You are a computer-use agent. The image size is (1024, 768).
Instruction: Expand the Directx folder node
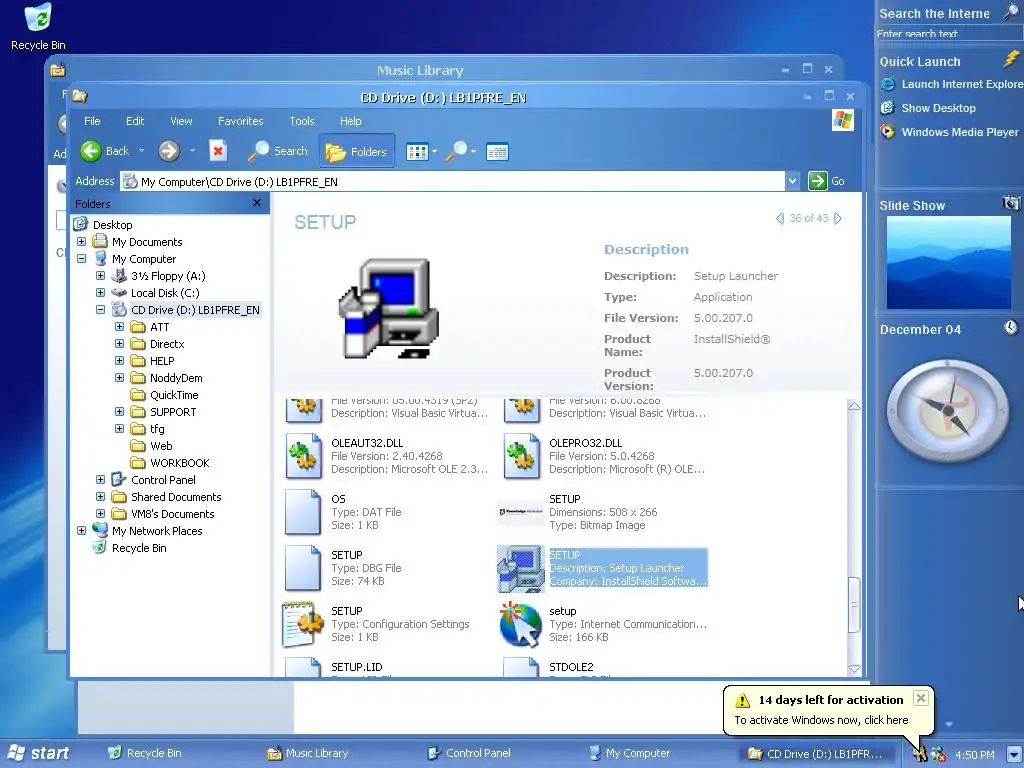point(120,344)
